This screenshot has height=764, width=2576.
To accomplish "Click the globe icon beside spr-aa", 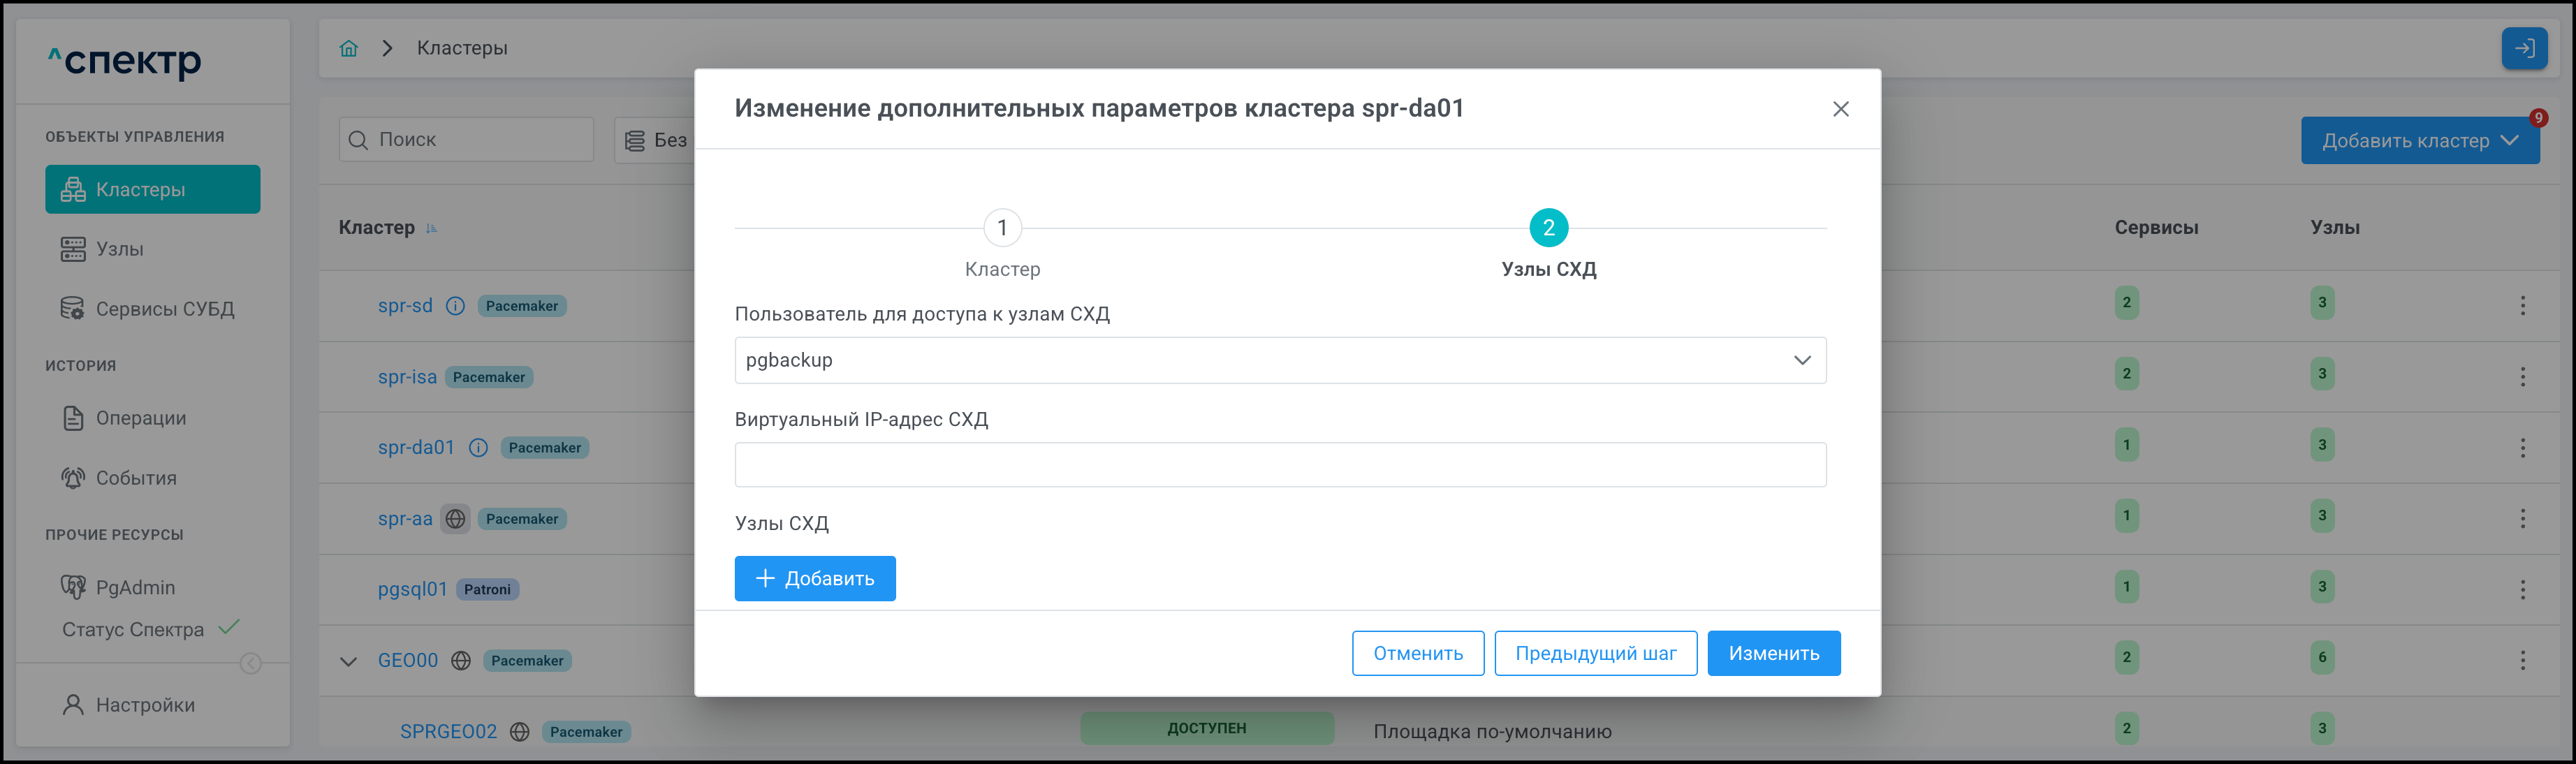I will pyautogui.click(x=455, y=519).
